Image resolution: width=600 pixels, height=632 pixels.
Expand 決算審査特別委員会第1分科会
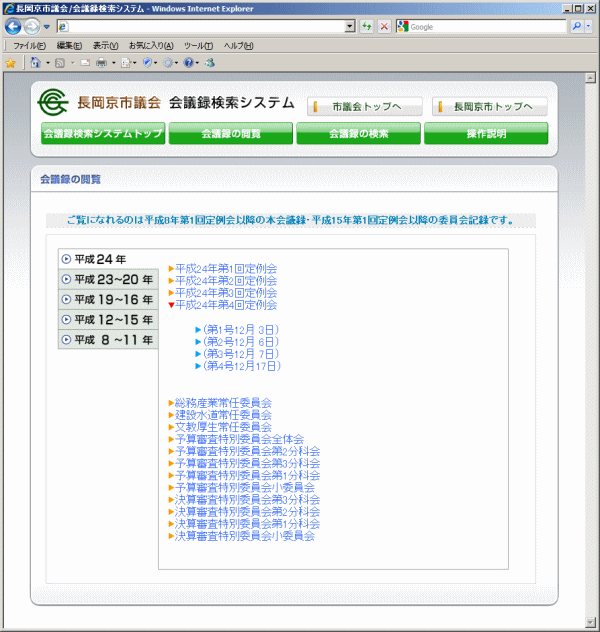coord(247,524)
